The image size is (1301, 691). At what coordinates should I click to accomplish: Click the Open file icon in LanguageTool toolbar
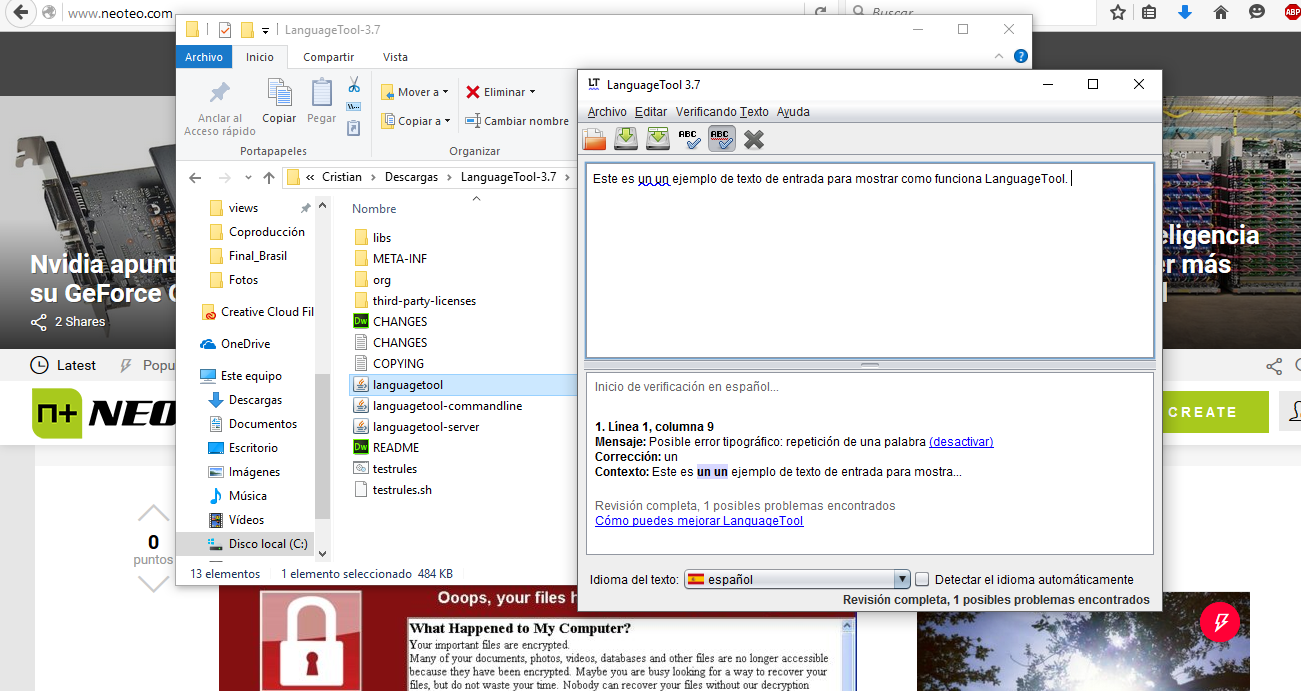pos(595,139)
